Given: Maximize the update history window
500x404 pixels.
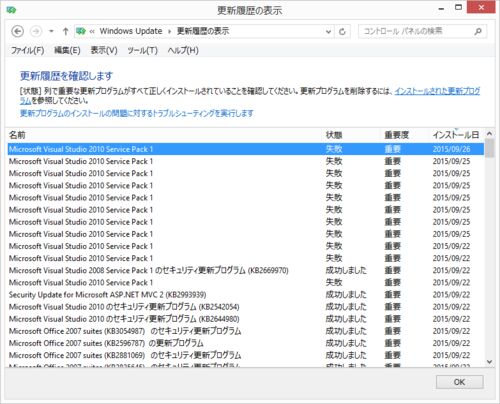Looking at the screenshot, I should click(x=459, y=8).
